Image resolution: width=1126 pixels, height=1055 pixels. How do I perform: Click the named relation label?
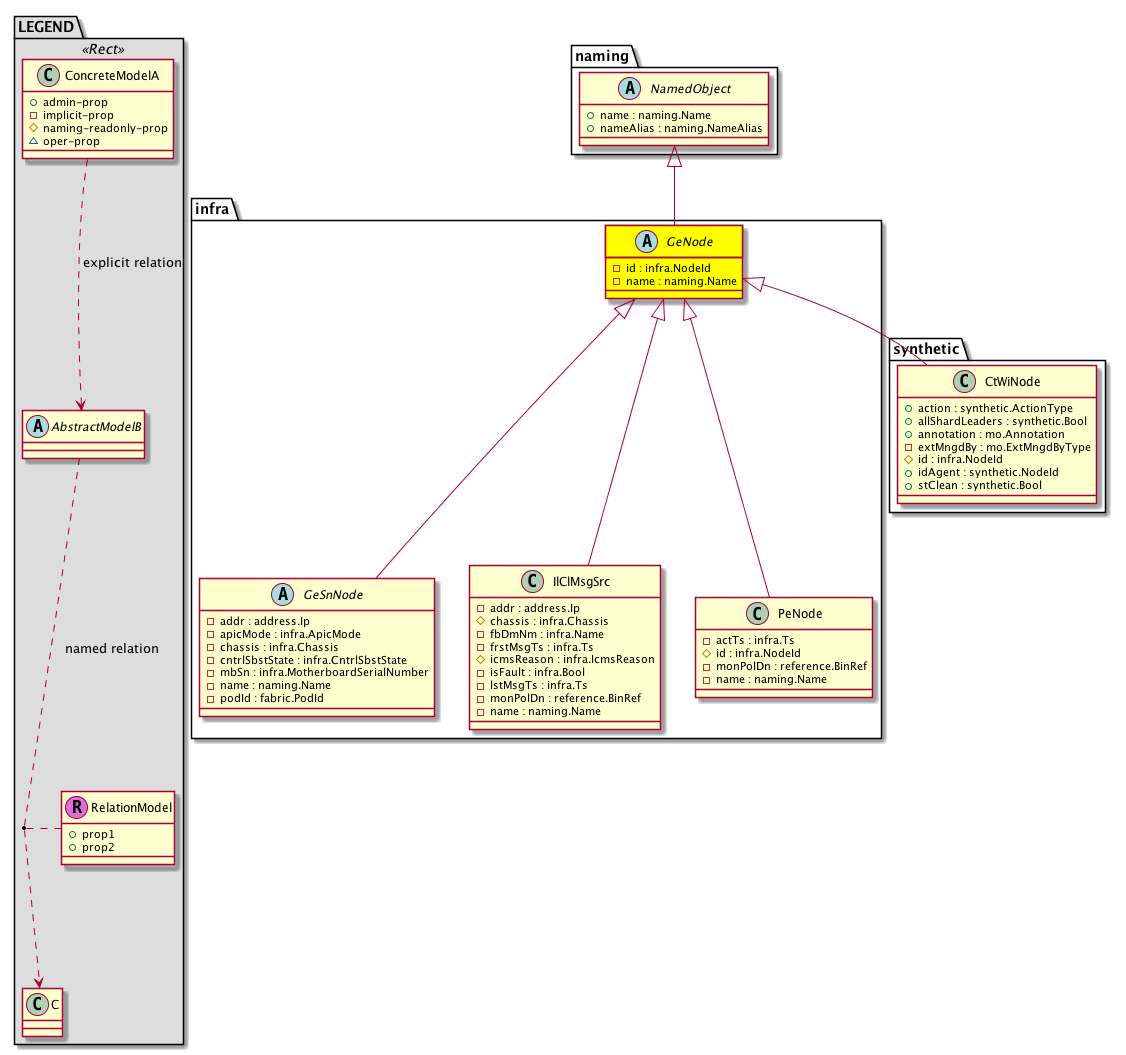pyautogui.click(x=111, y=648)
